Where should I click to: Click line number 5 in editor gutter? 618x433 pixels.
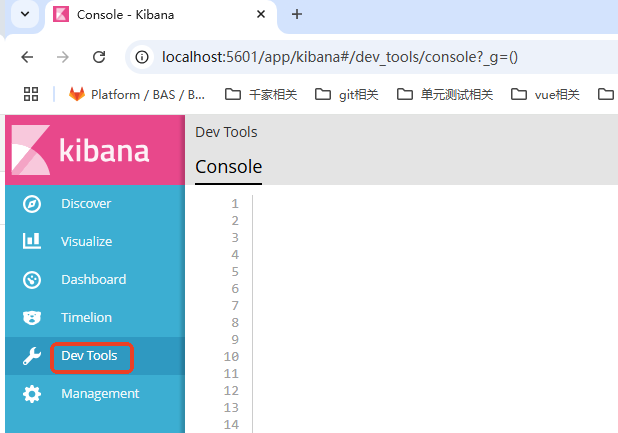click(235, 272)
